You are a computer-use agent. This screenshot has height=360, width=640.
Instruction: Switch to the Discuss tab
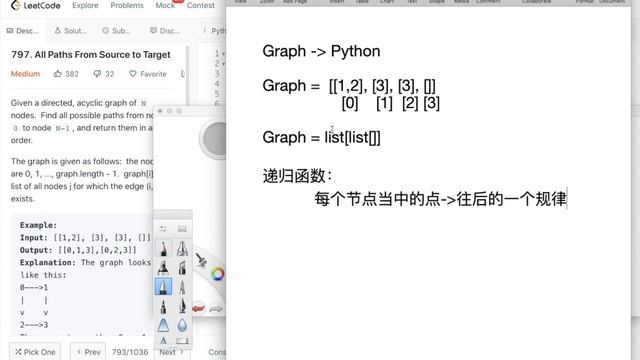click(165, 31)
